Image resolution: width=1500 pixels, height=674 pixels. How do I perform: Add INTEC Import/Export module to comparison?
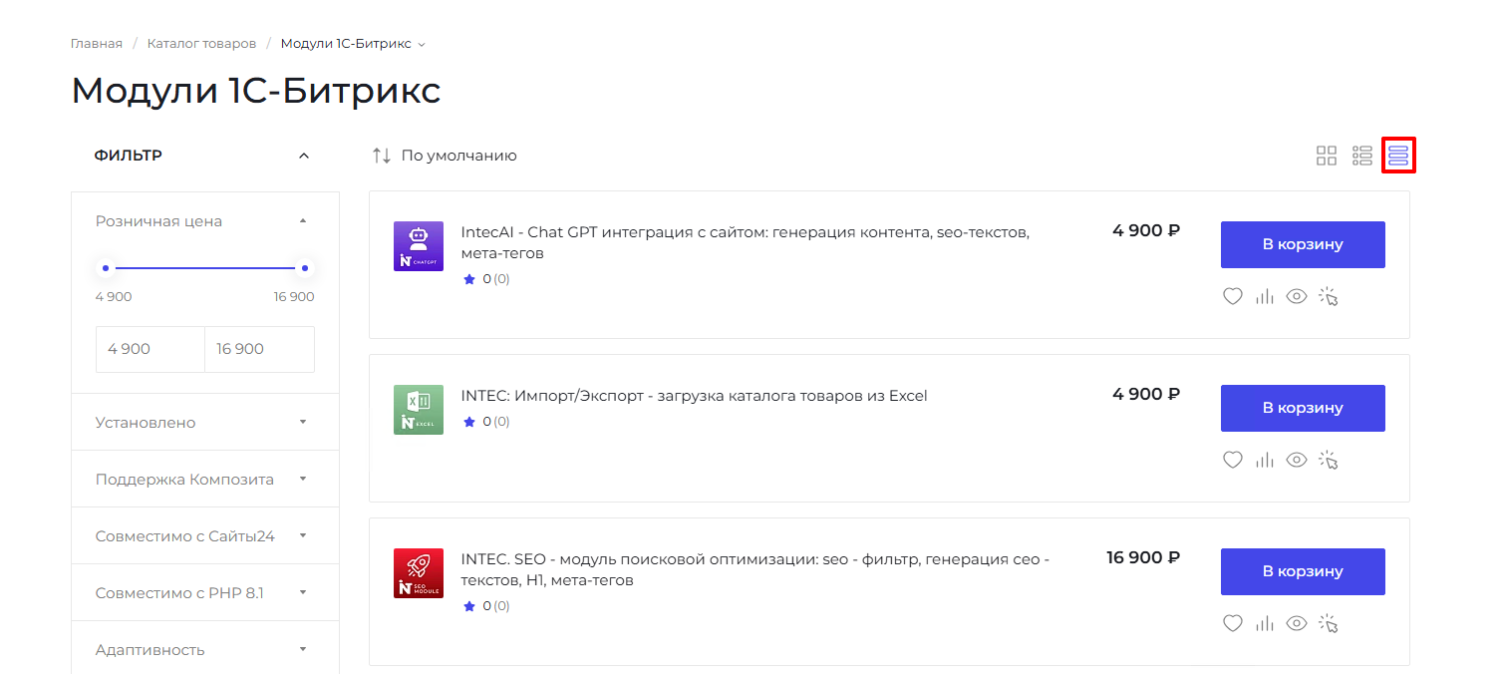(1265, 460)
